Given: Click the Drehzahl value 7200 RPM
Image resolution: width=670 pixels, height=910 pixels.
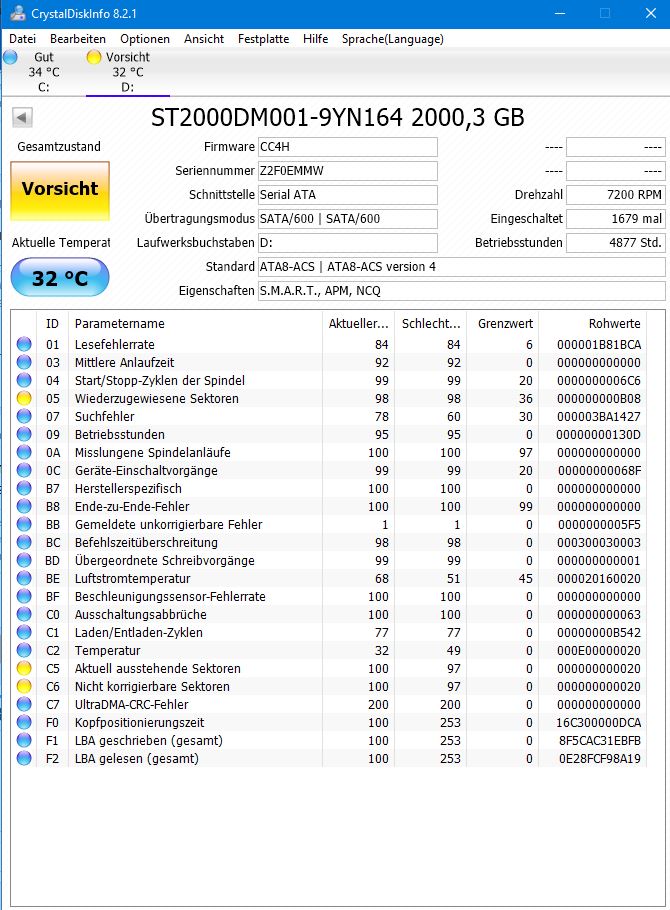Looking at the screenshot, I should click(x=615, y=194).
